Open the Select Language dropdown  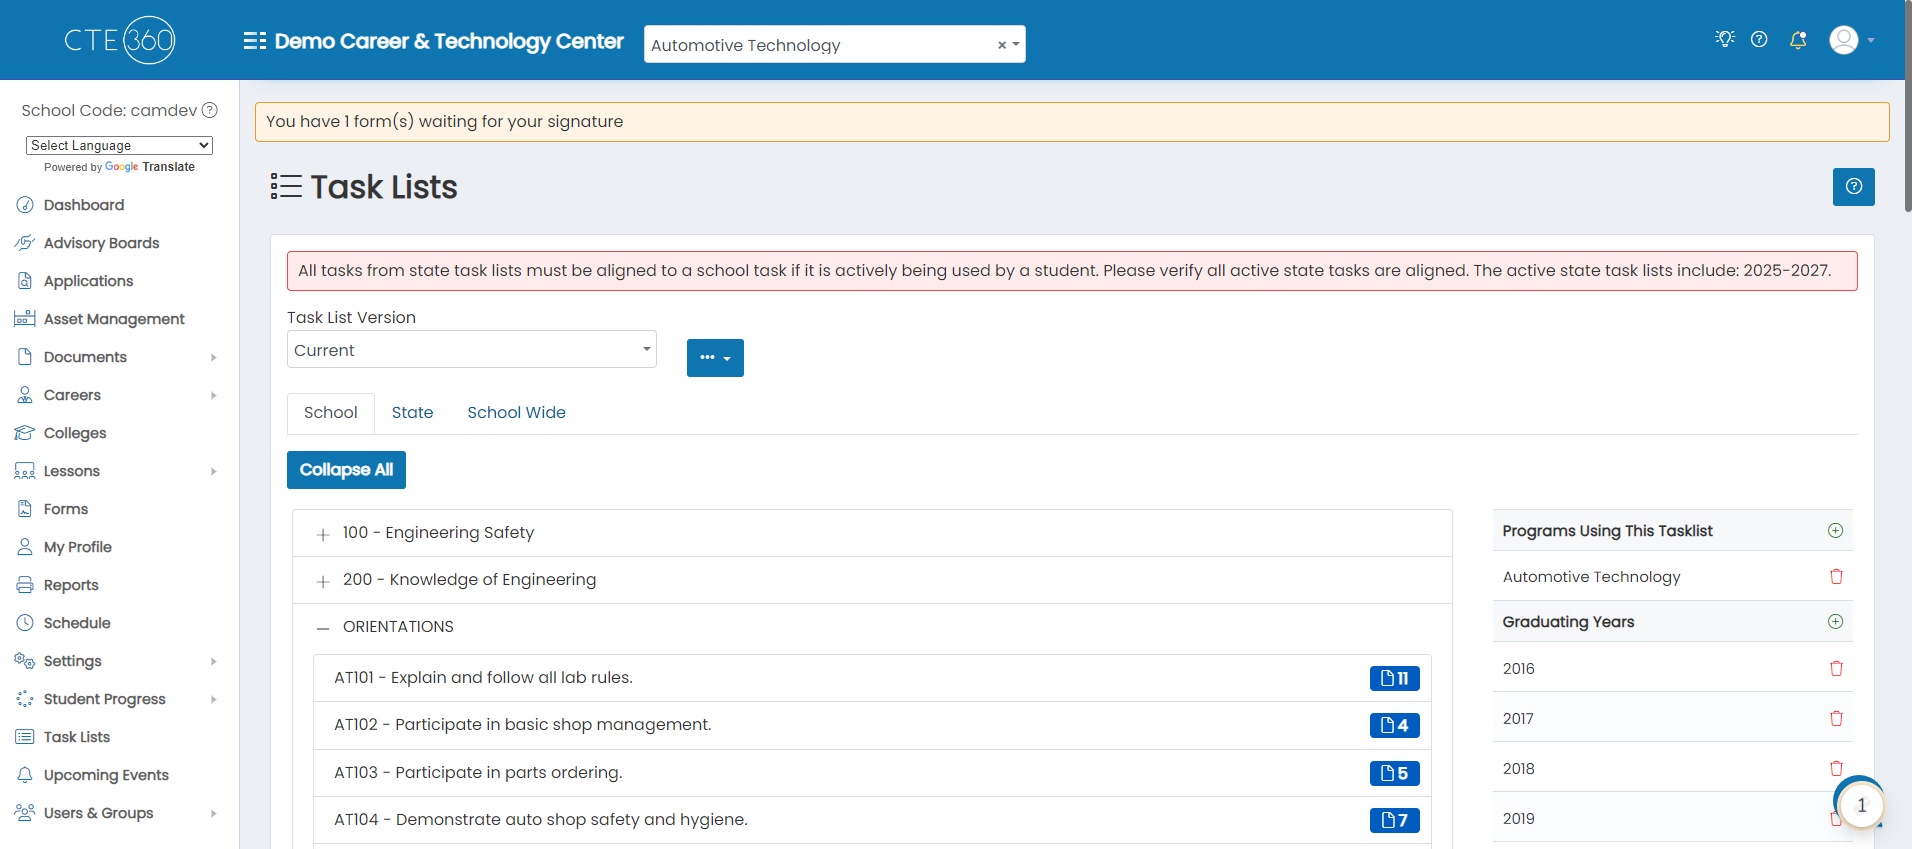pos(119,145)
